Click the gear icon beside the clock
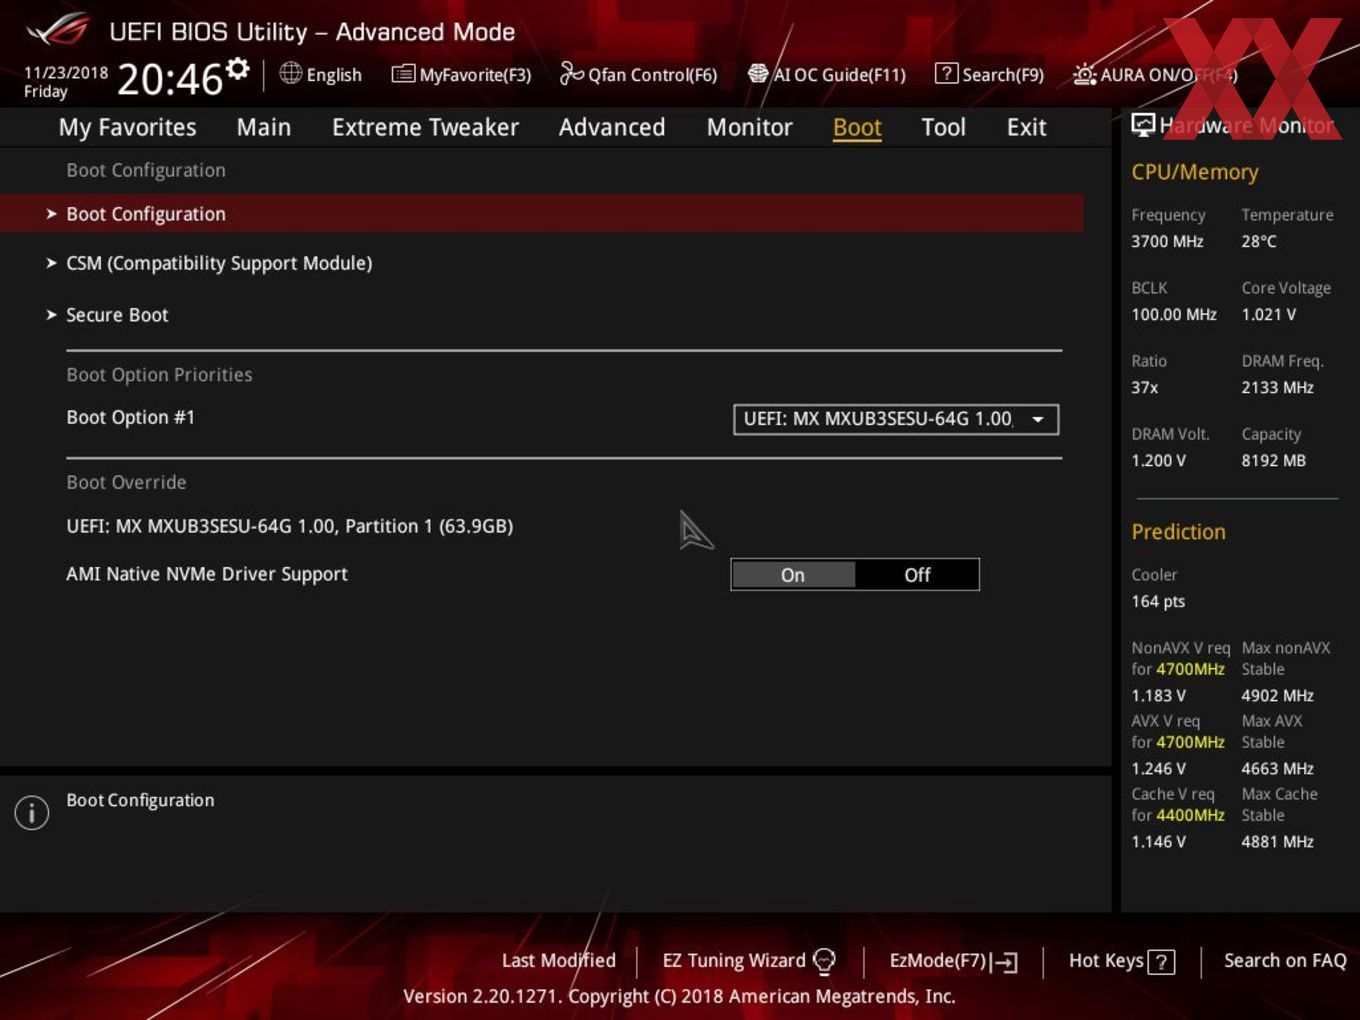Image resolution: width=1360 pixels, height=1020 pixels. click(x=238, y=68)
